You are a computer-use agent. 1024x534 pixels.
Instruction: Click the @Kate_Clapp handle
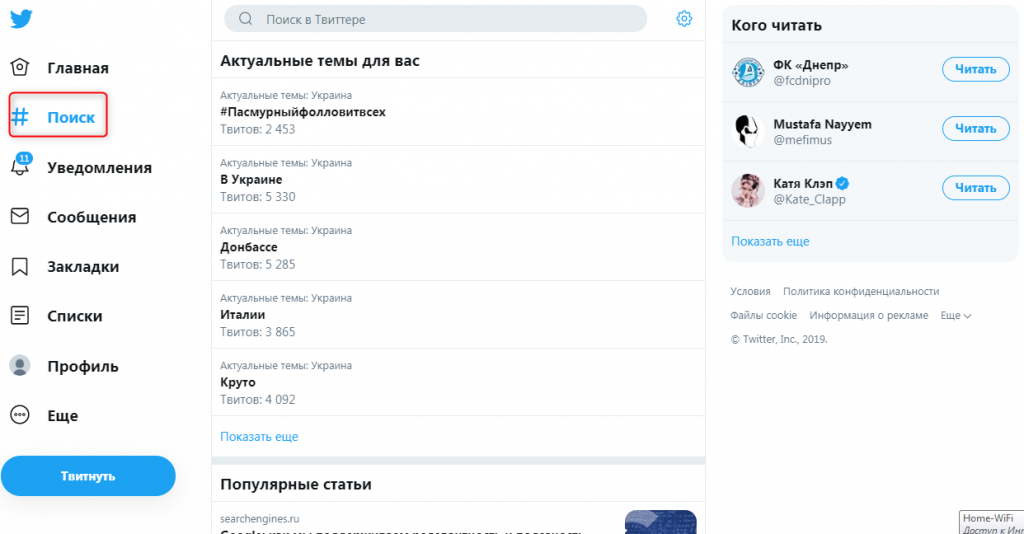point(809,200)
